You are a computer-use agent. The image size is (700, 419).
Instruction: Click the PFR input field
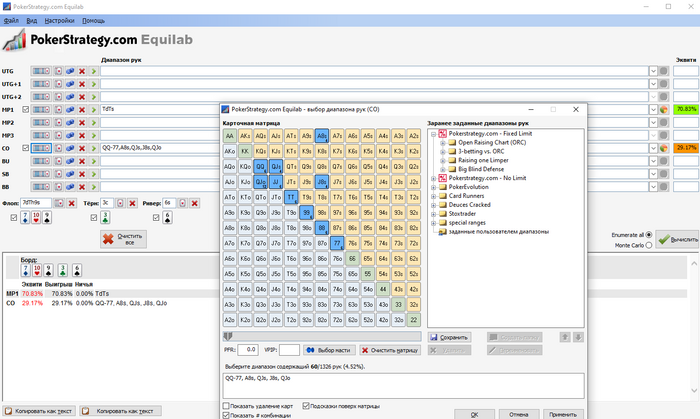[248, 350]
